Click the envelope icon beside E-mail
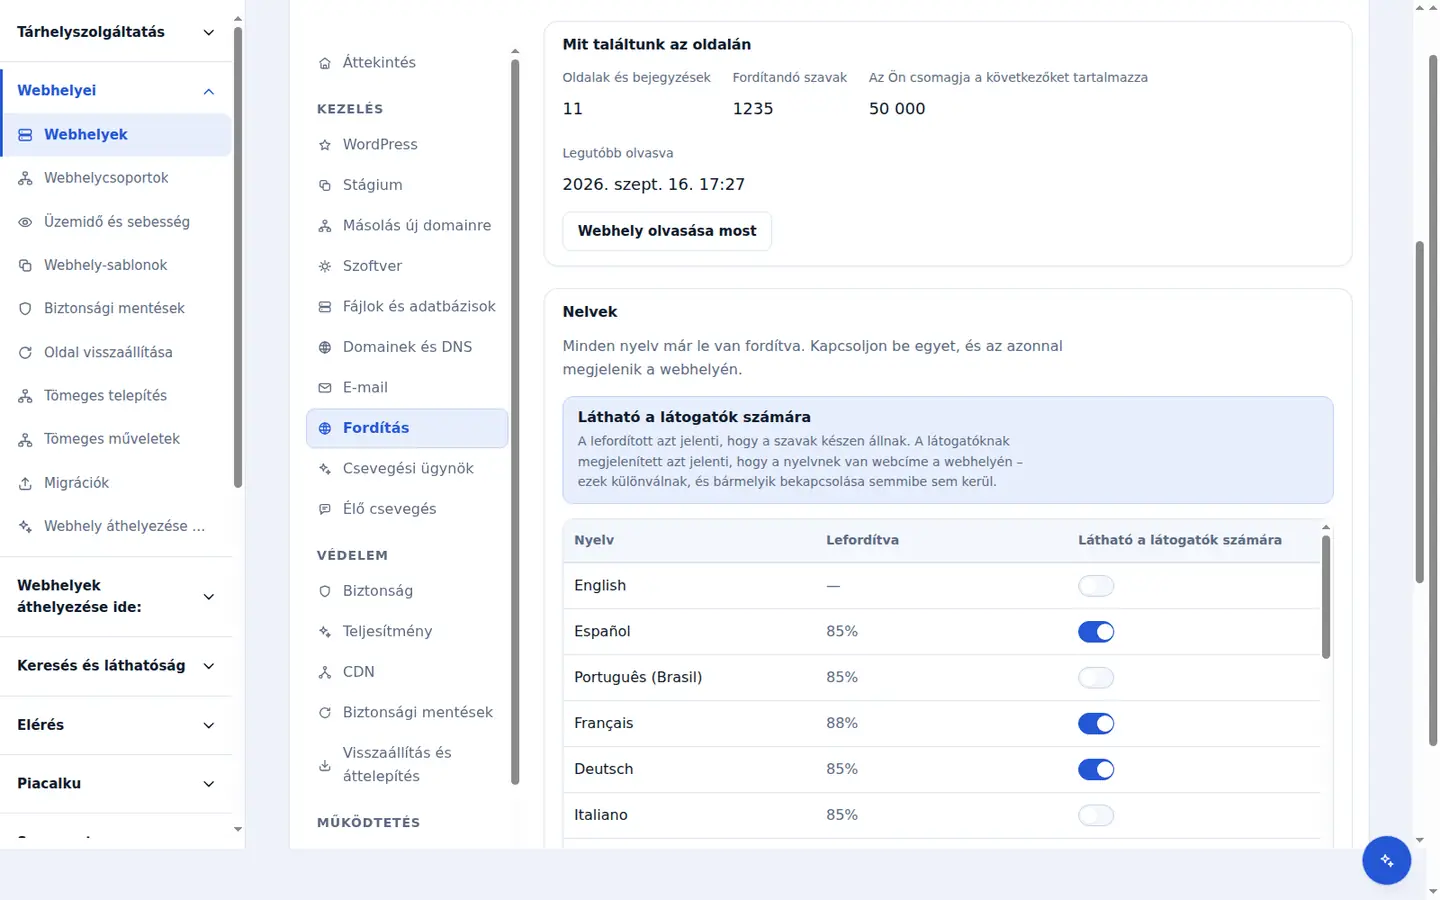 [x=325, y=388]
